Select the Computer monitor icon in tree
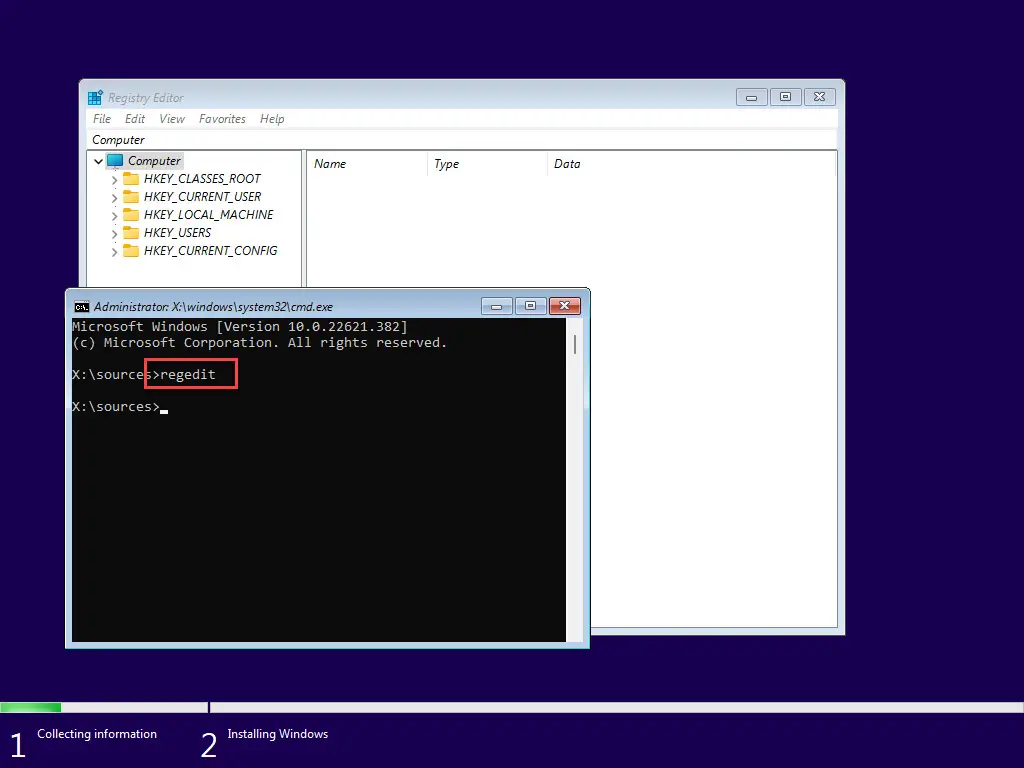 115,161
